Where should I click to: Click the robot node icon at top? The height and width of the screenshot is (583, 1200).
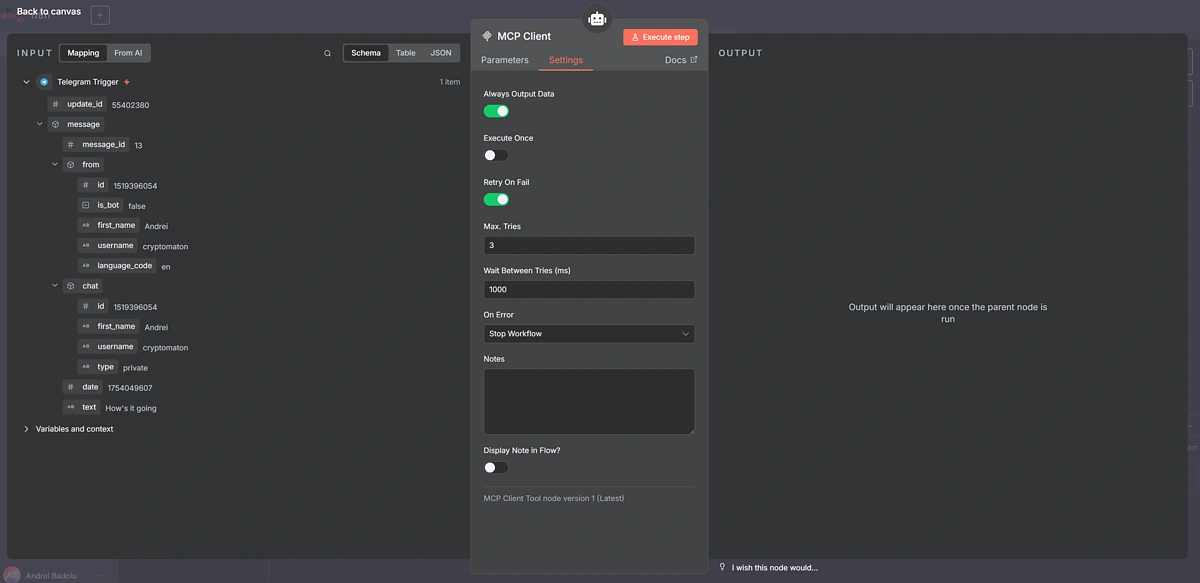[597, 18]
